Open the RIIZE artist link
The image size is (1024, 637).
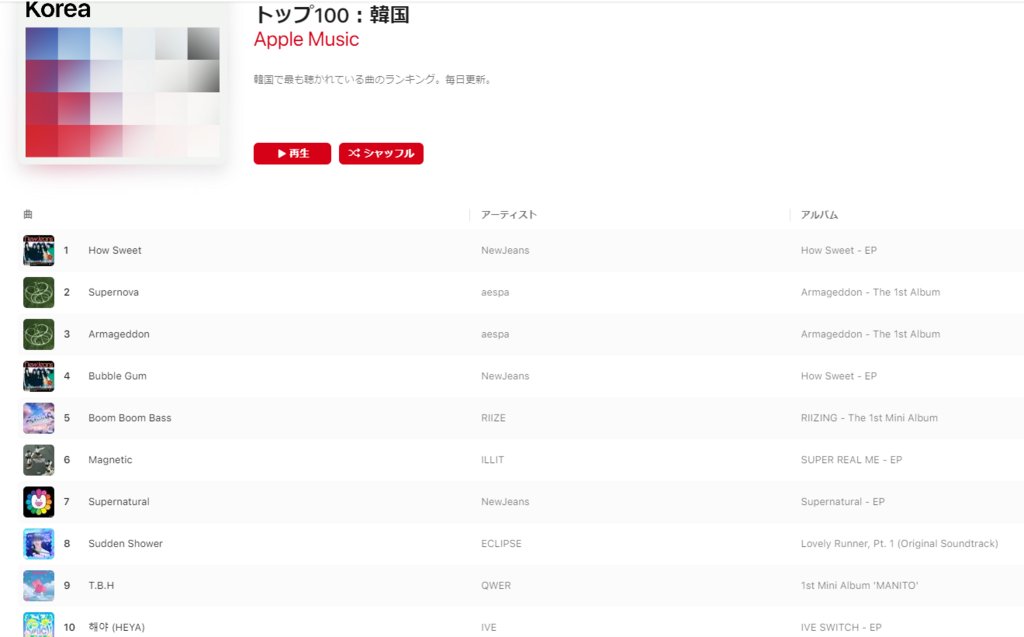(x=493, y=418)
